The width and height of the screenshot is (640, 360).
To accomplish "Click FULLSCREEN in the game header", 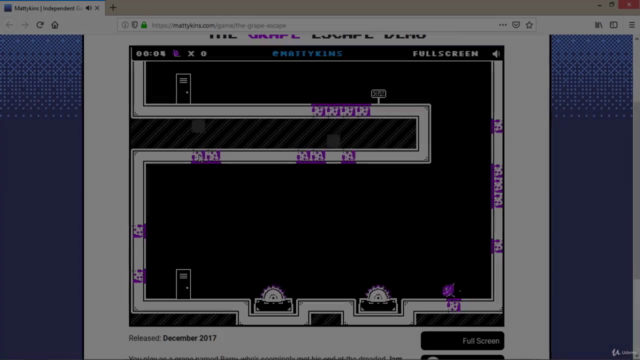I will coord(445,53).
